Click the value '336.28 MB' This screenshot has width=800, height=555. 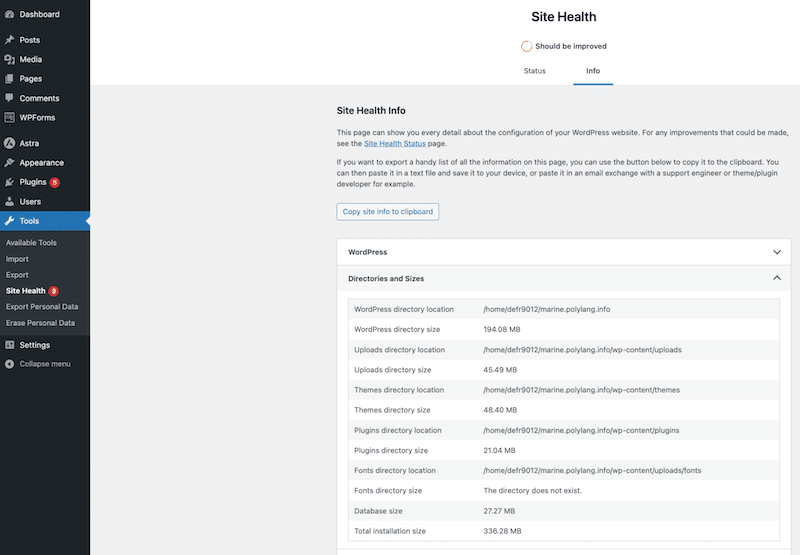click(502, 531)
